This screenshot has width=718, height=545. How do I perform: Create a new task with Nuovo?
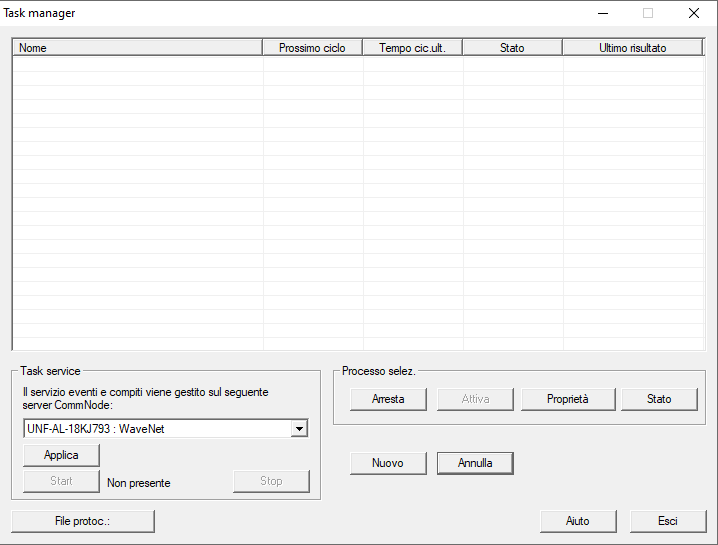(388, 463)
